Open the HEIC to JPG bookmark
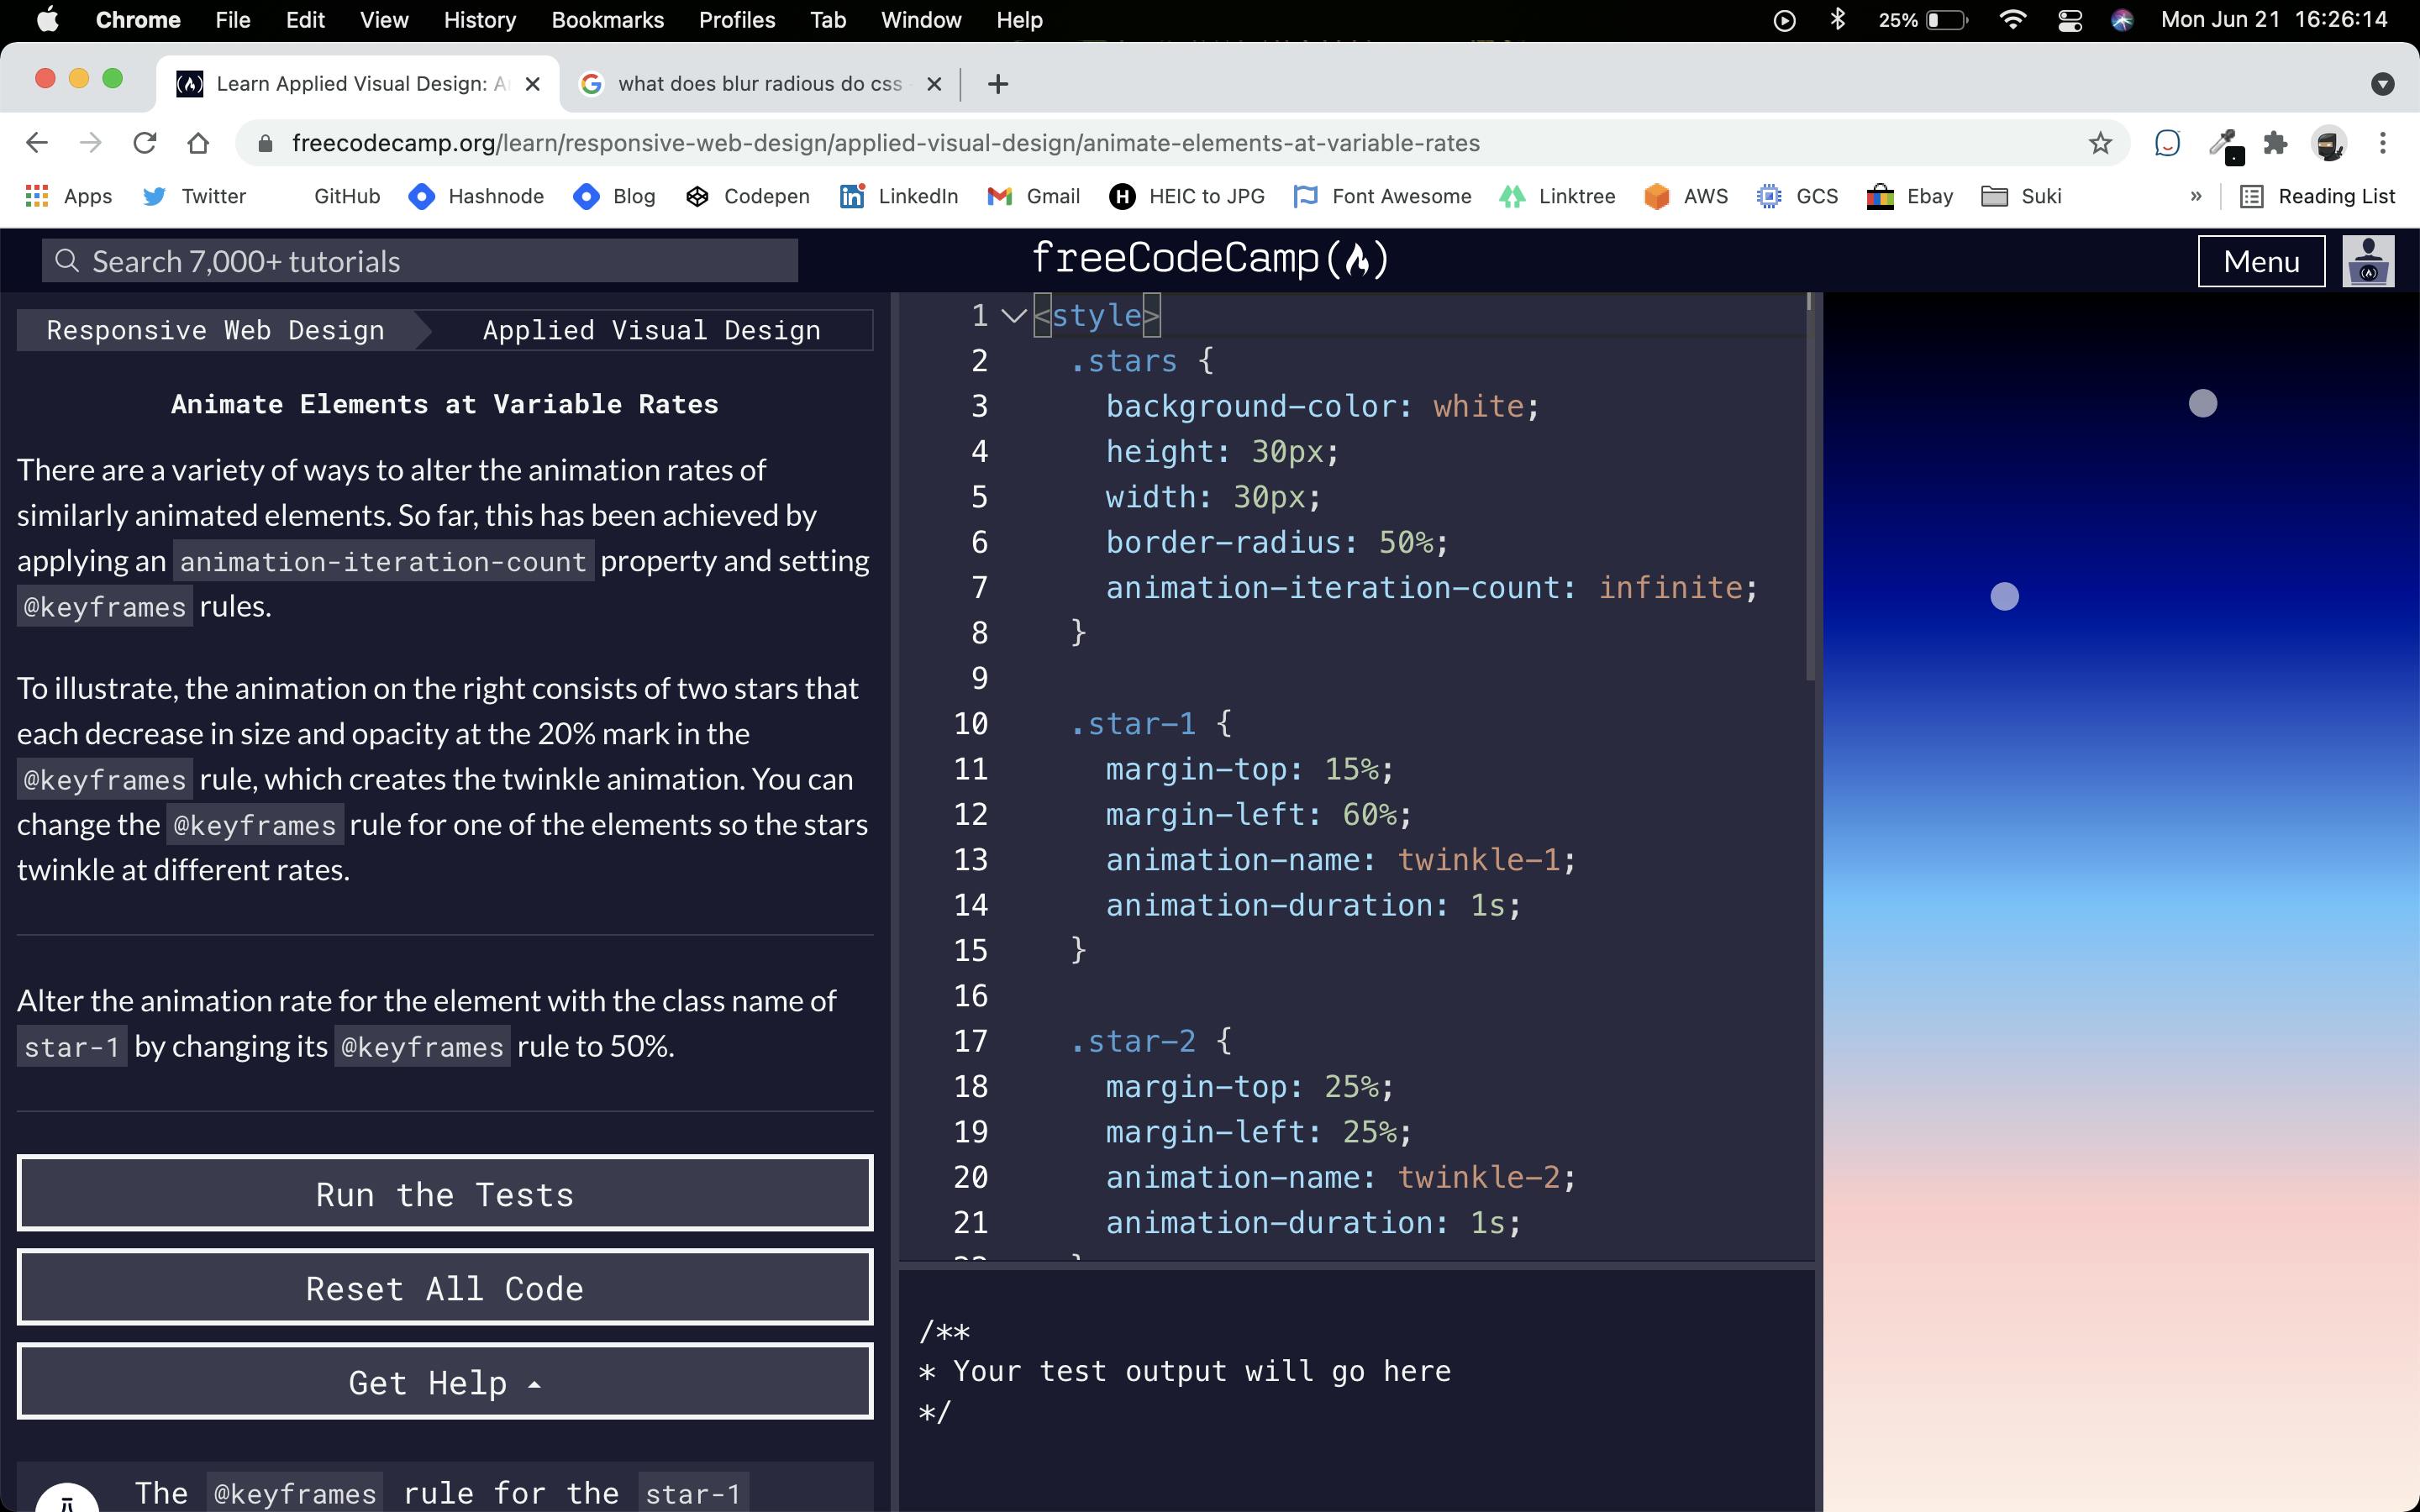The width and height of the screenshot is (2420, 1512). pyautogui.click(x=1187, y=196)
